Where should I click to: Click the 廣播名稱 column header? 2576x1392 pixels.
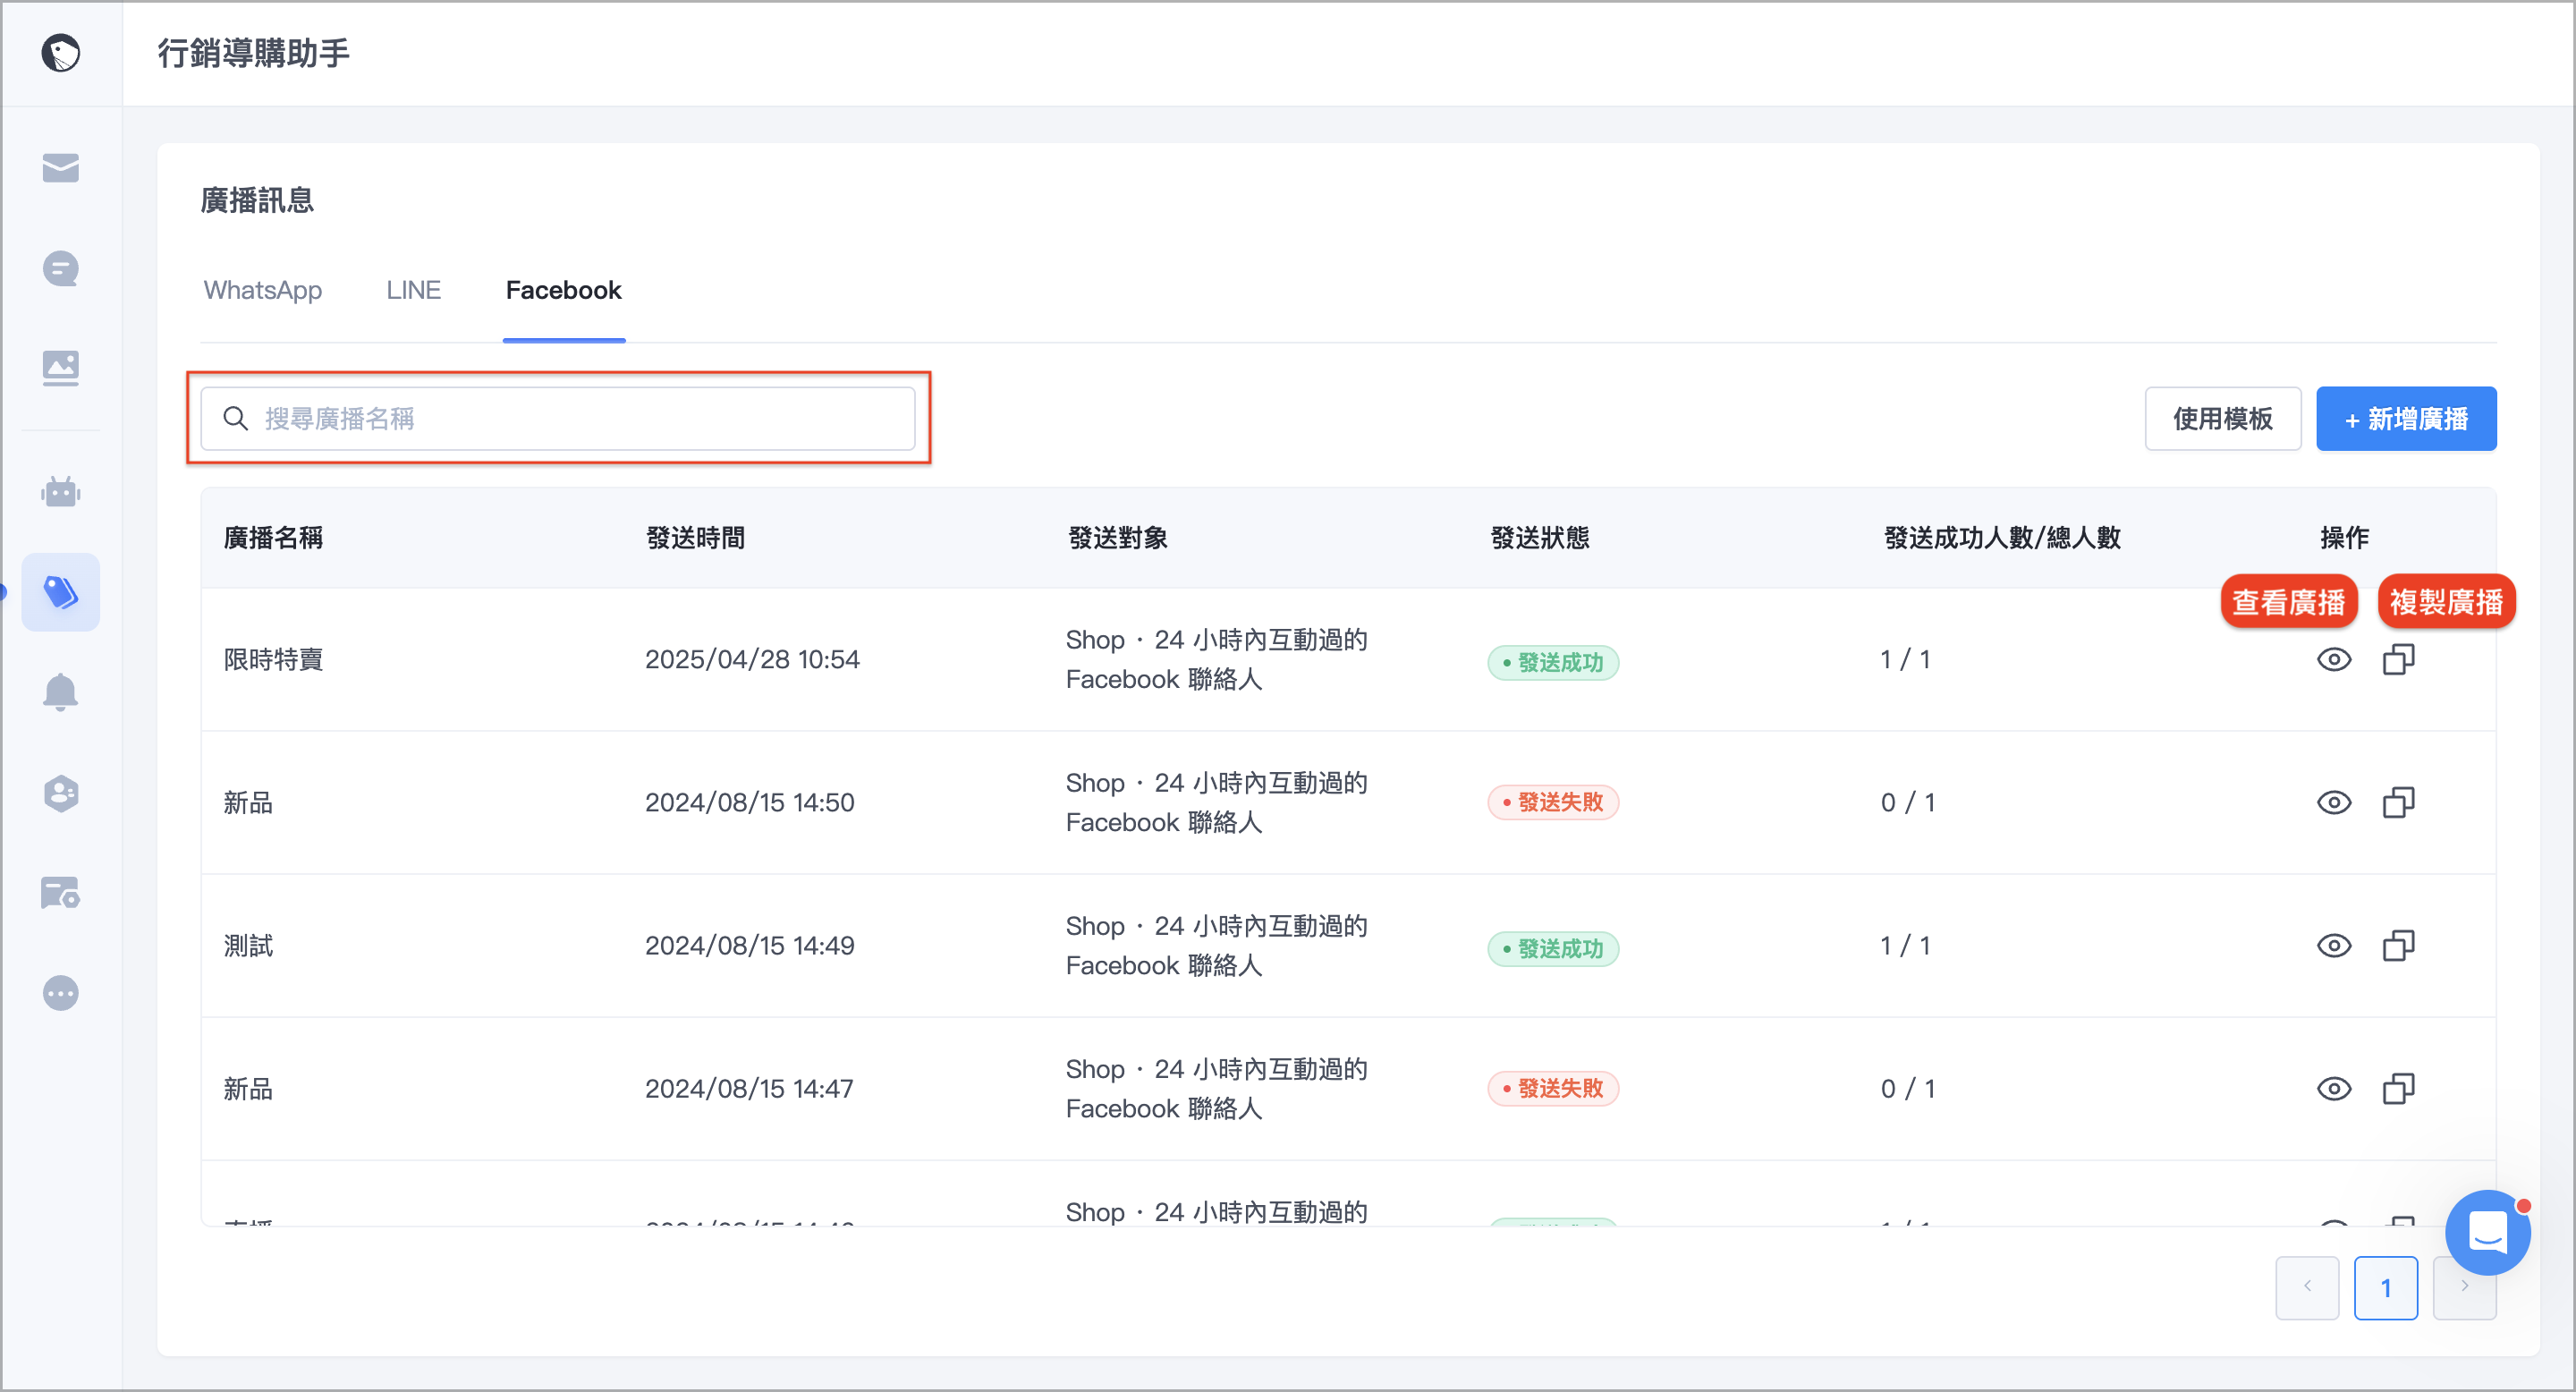click(x=273, y=538)
